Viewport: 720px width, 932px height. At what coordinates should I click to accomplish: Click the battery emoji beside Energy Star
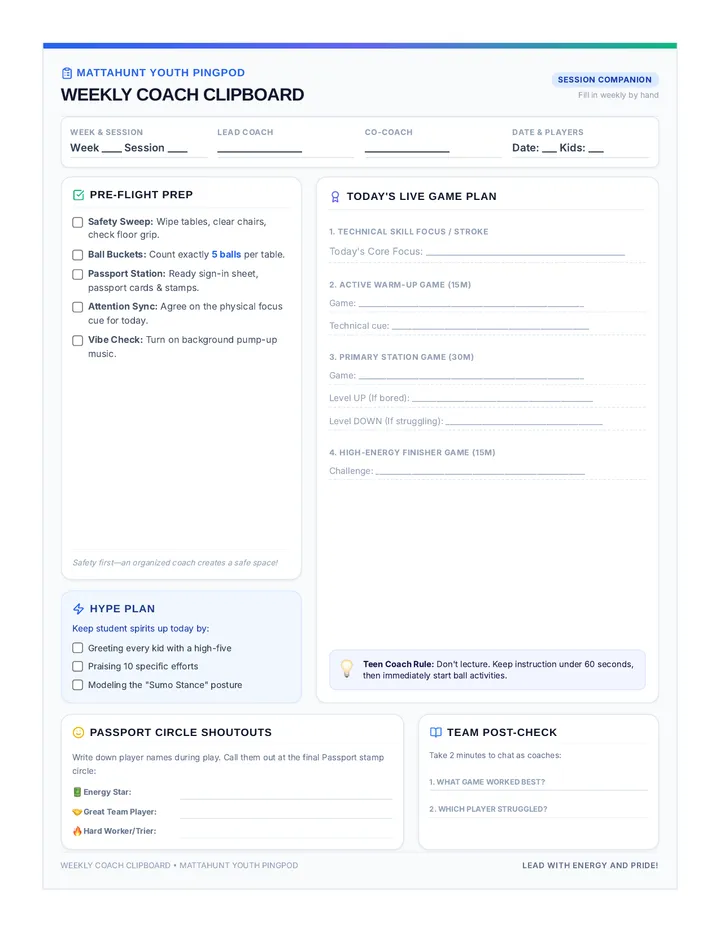[77, 792]
